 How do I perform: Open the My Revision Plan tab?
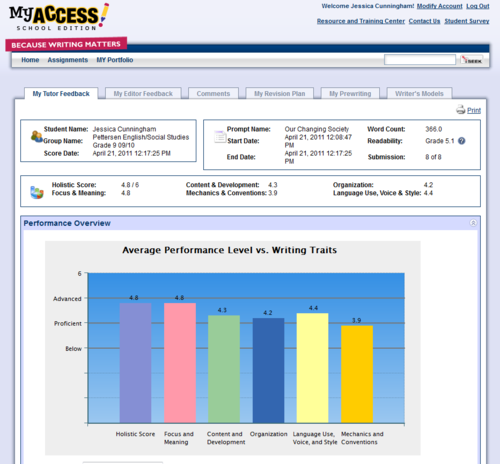[x=280, y=94]
